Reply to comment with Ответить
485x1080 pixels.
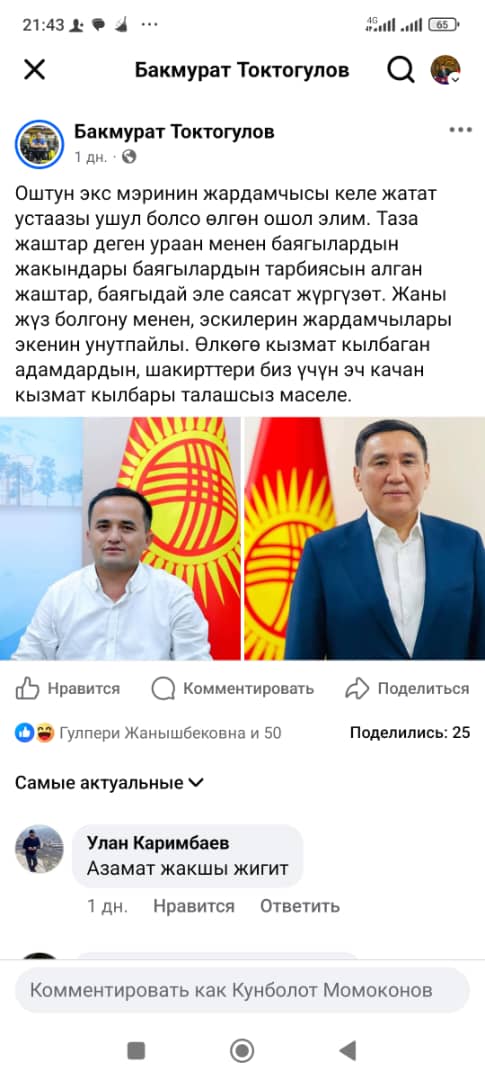pyautogui.click(x=300, y=906)
